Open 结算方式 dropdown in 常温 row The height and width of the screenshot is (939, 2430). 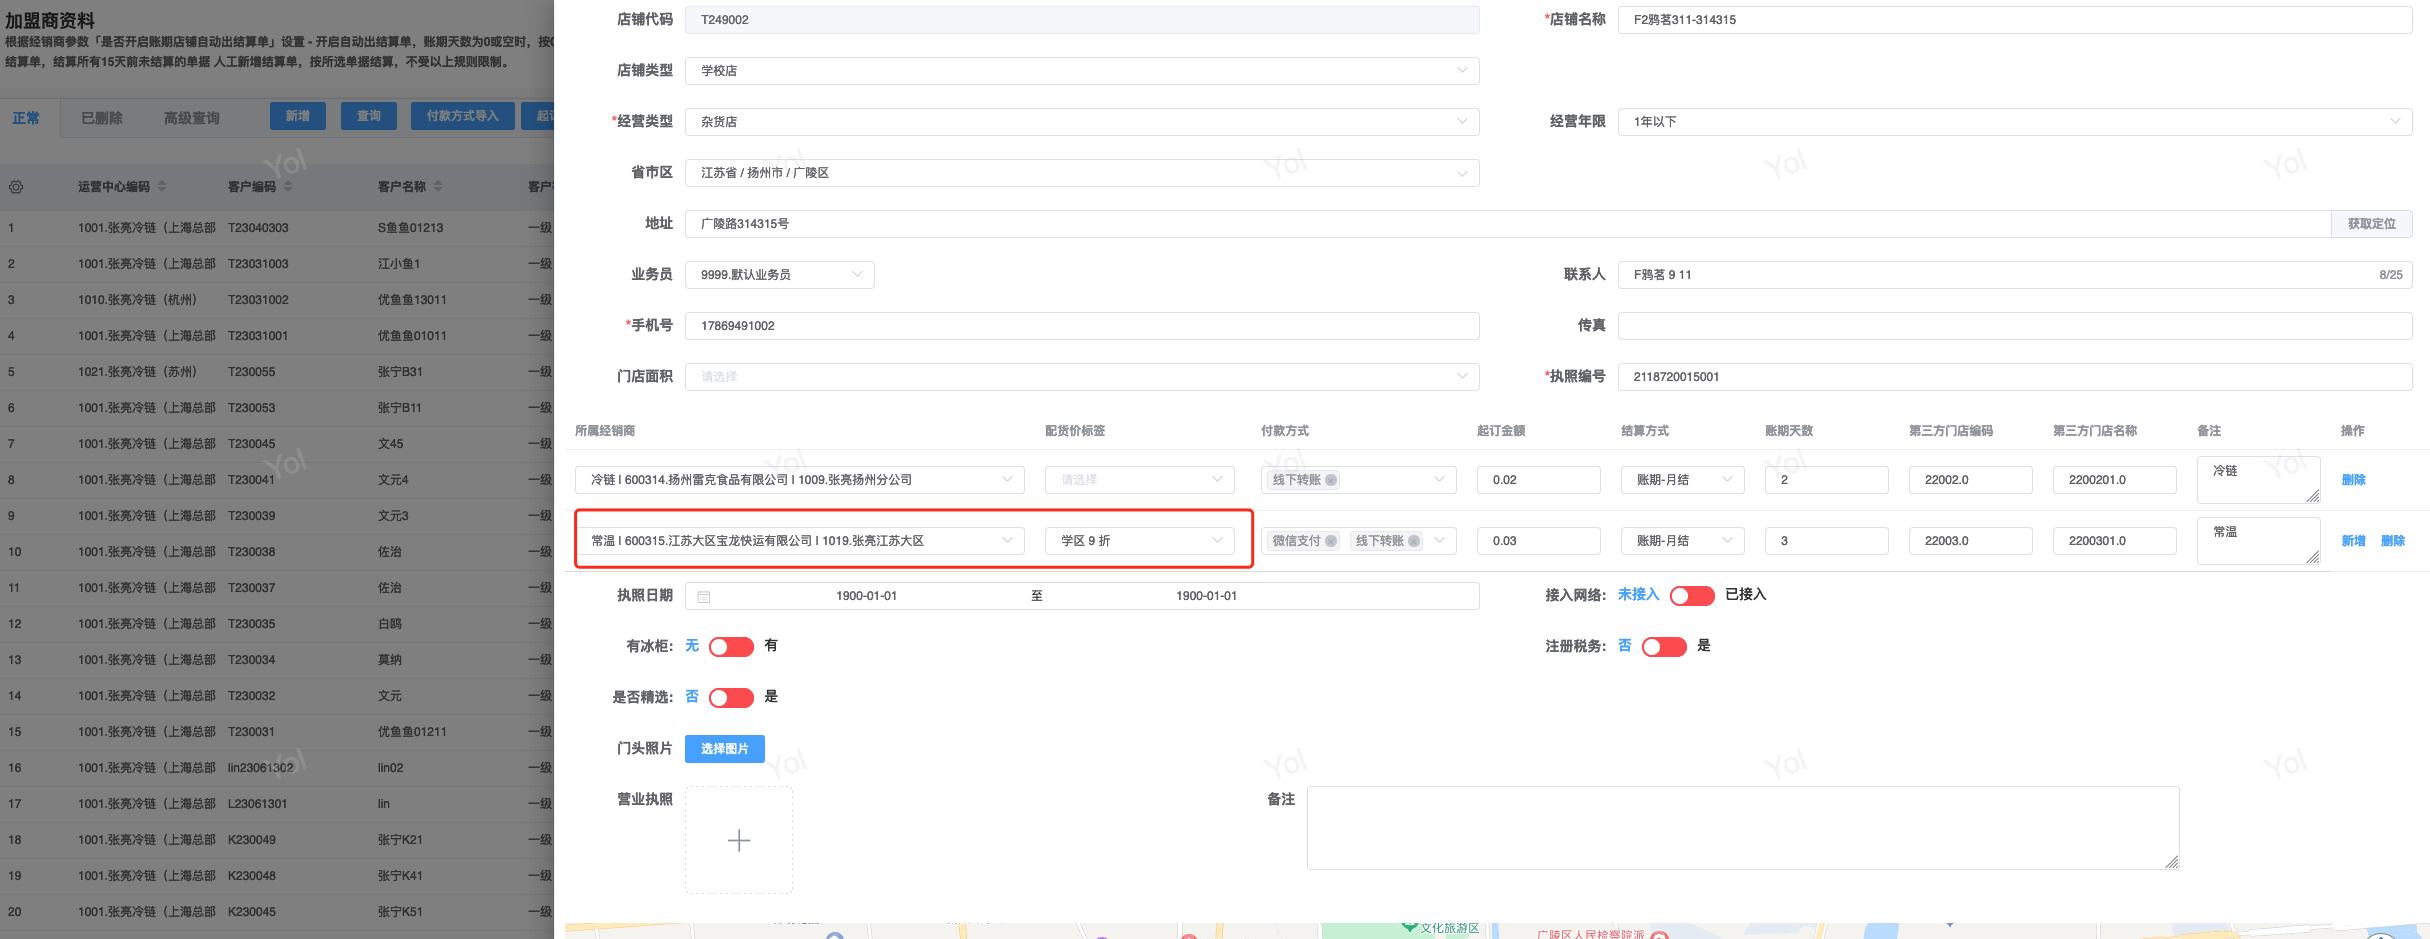click(1683, 541)
